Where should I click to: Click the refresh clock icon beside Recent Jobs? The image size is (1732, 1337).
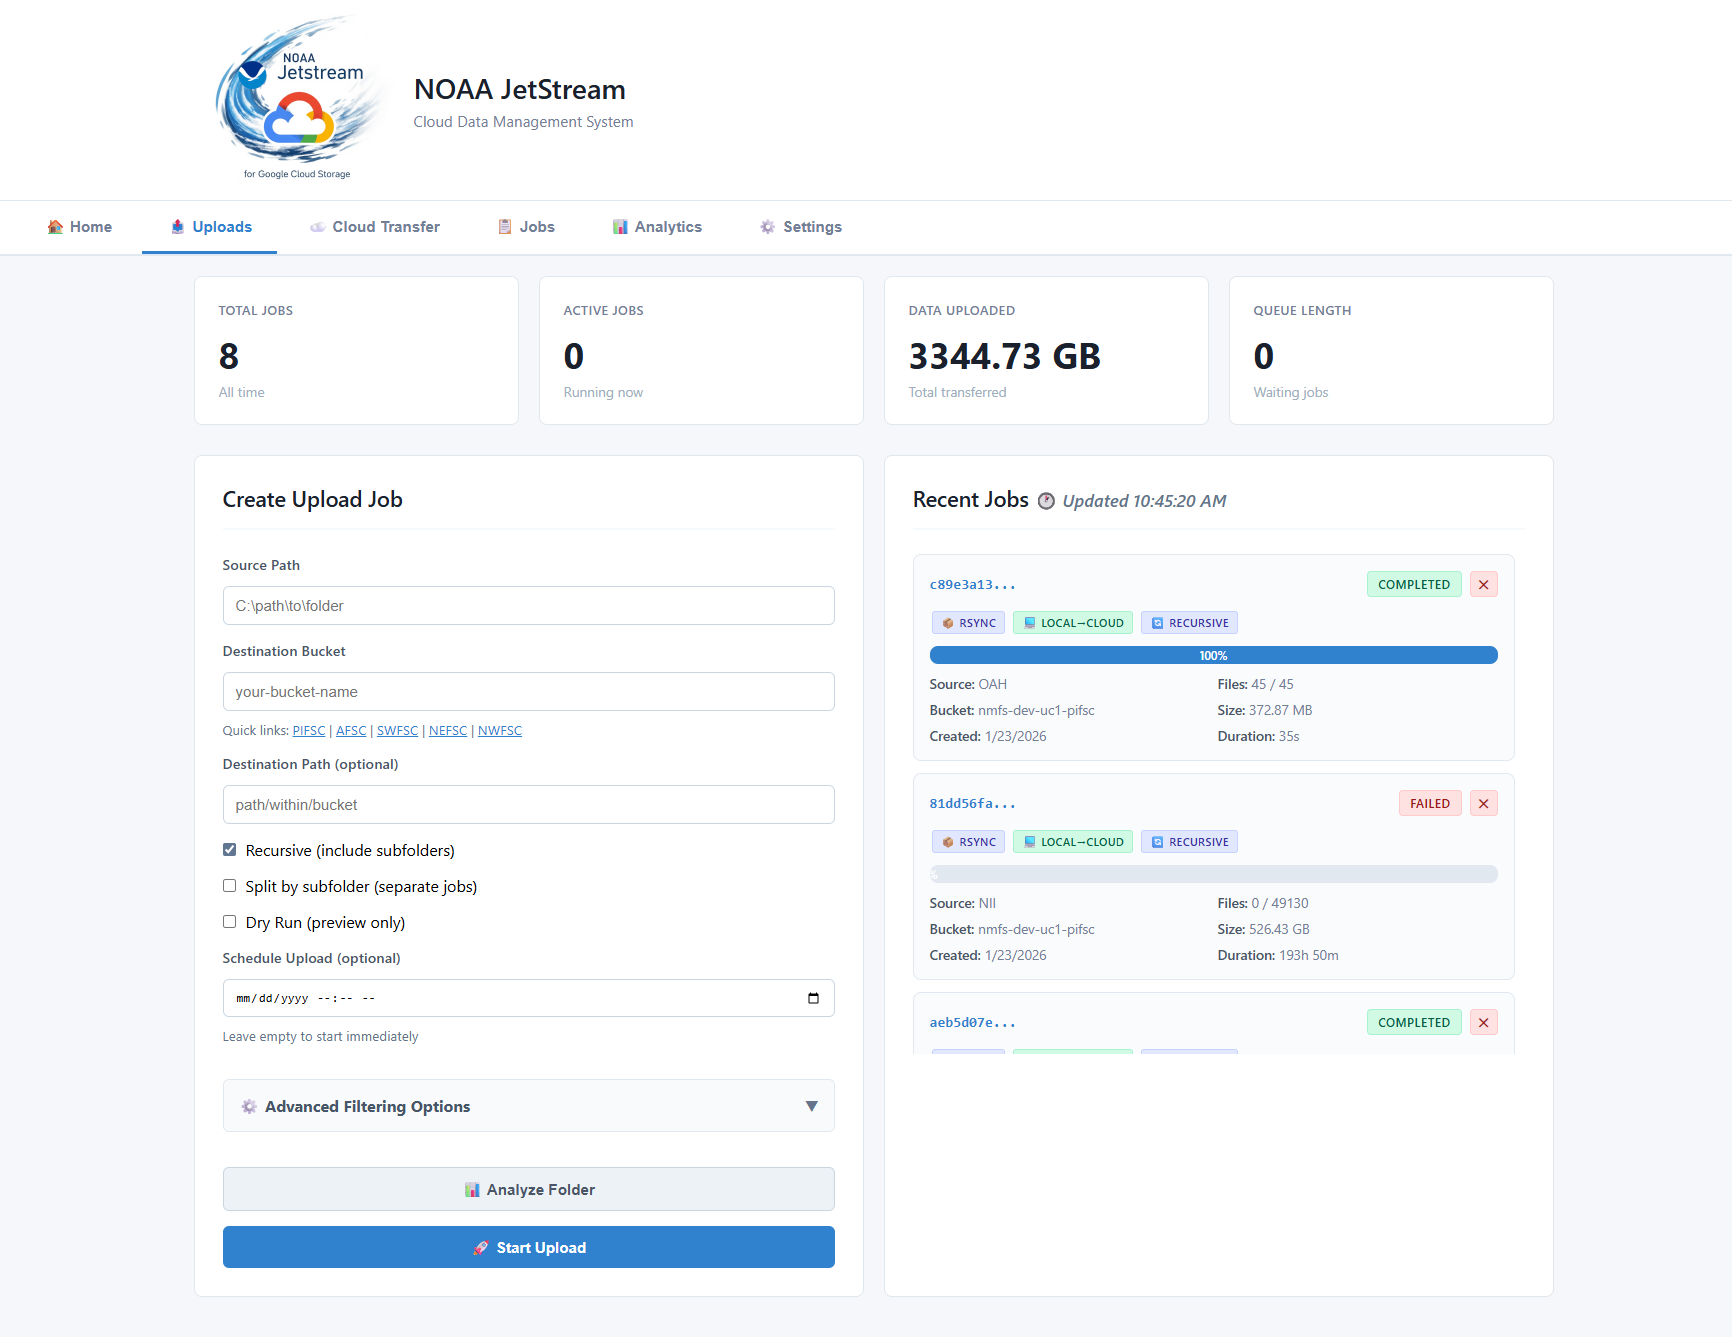[x=1046, y=501]
